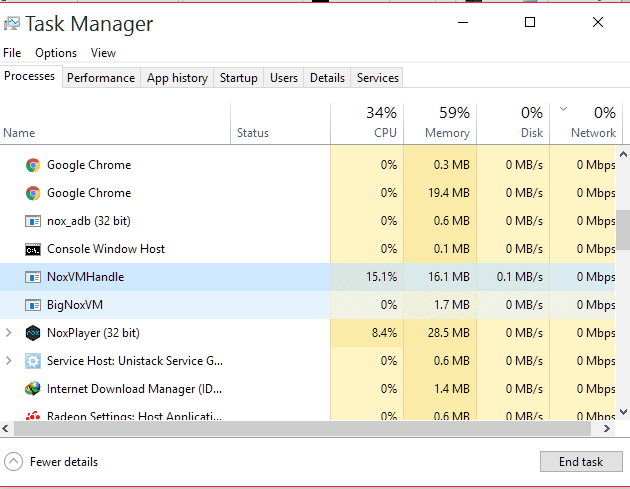Viewport: 630px width, 489px height.
Task: Select the Console Window Host process name
Action: coord(106,249)
